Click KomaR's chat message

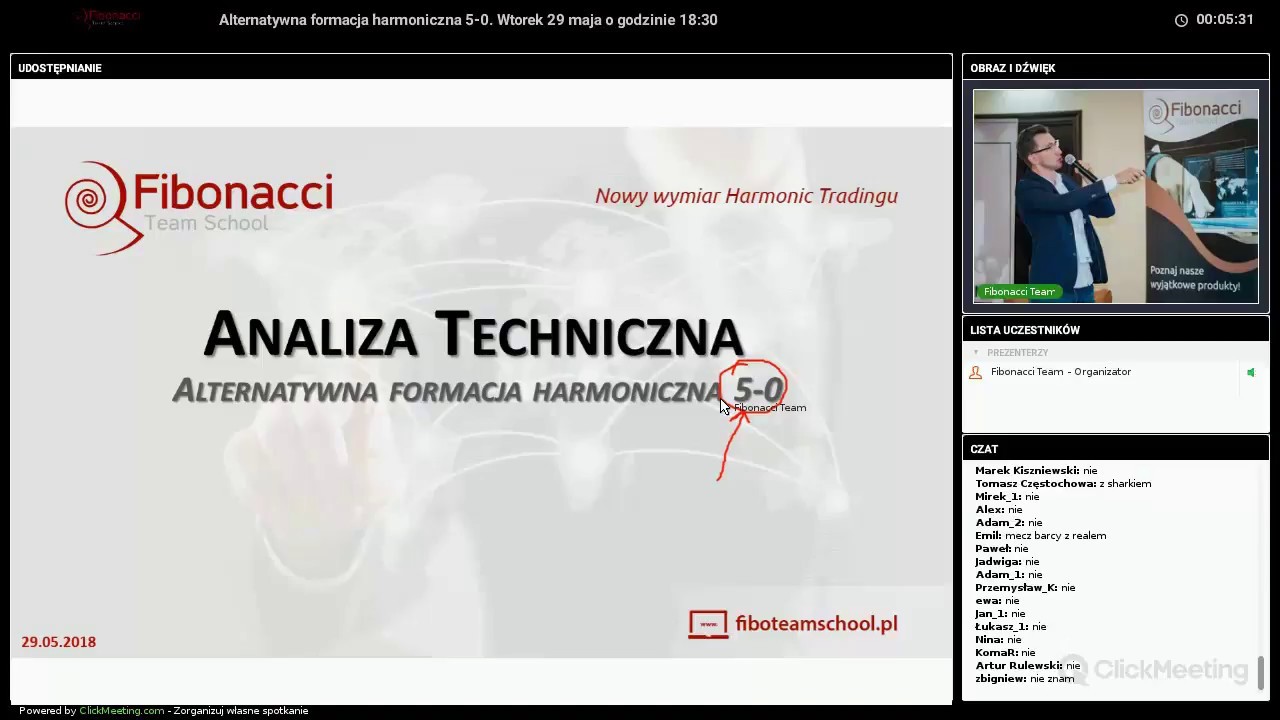1005,653
